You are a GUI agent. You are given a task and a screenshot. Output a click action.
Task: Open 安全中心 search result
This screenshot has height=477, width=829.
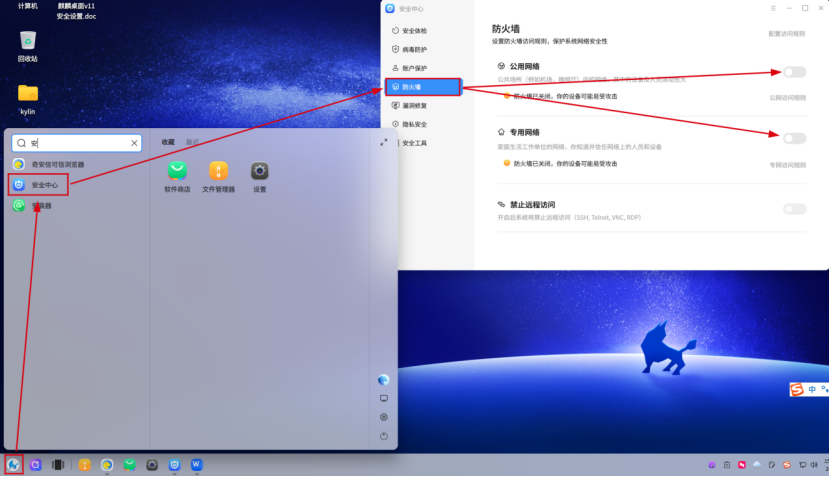pyautogui.click(x=38, y=185)
